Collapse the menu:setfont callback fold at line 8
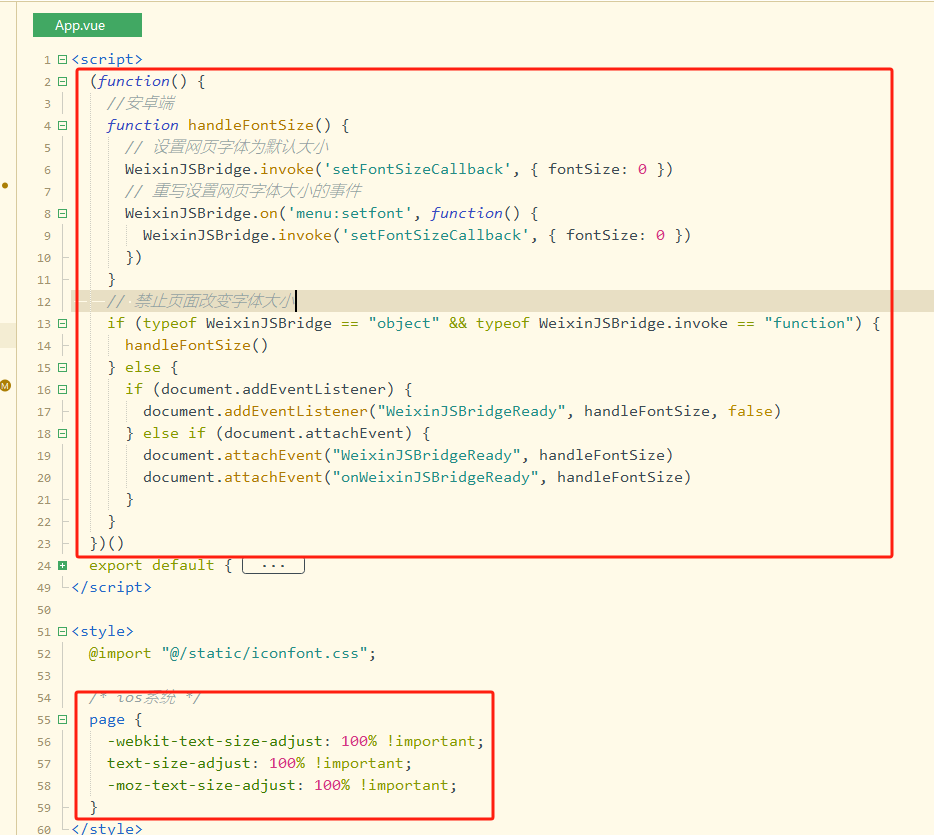Screen dimensions: 934x835 [63, 214]
